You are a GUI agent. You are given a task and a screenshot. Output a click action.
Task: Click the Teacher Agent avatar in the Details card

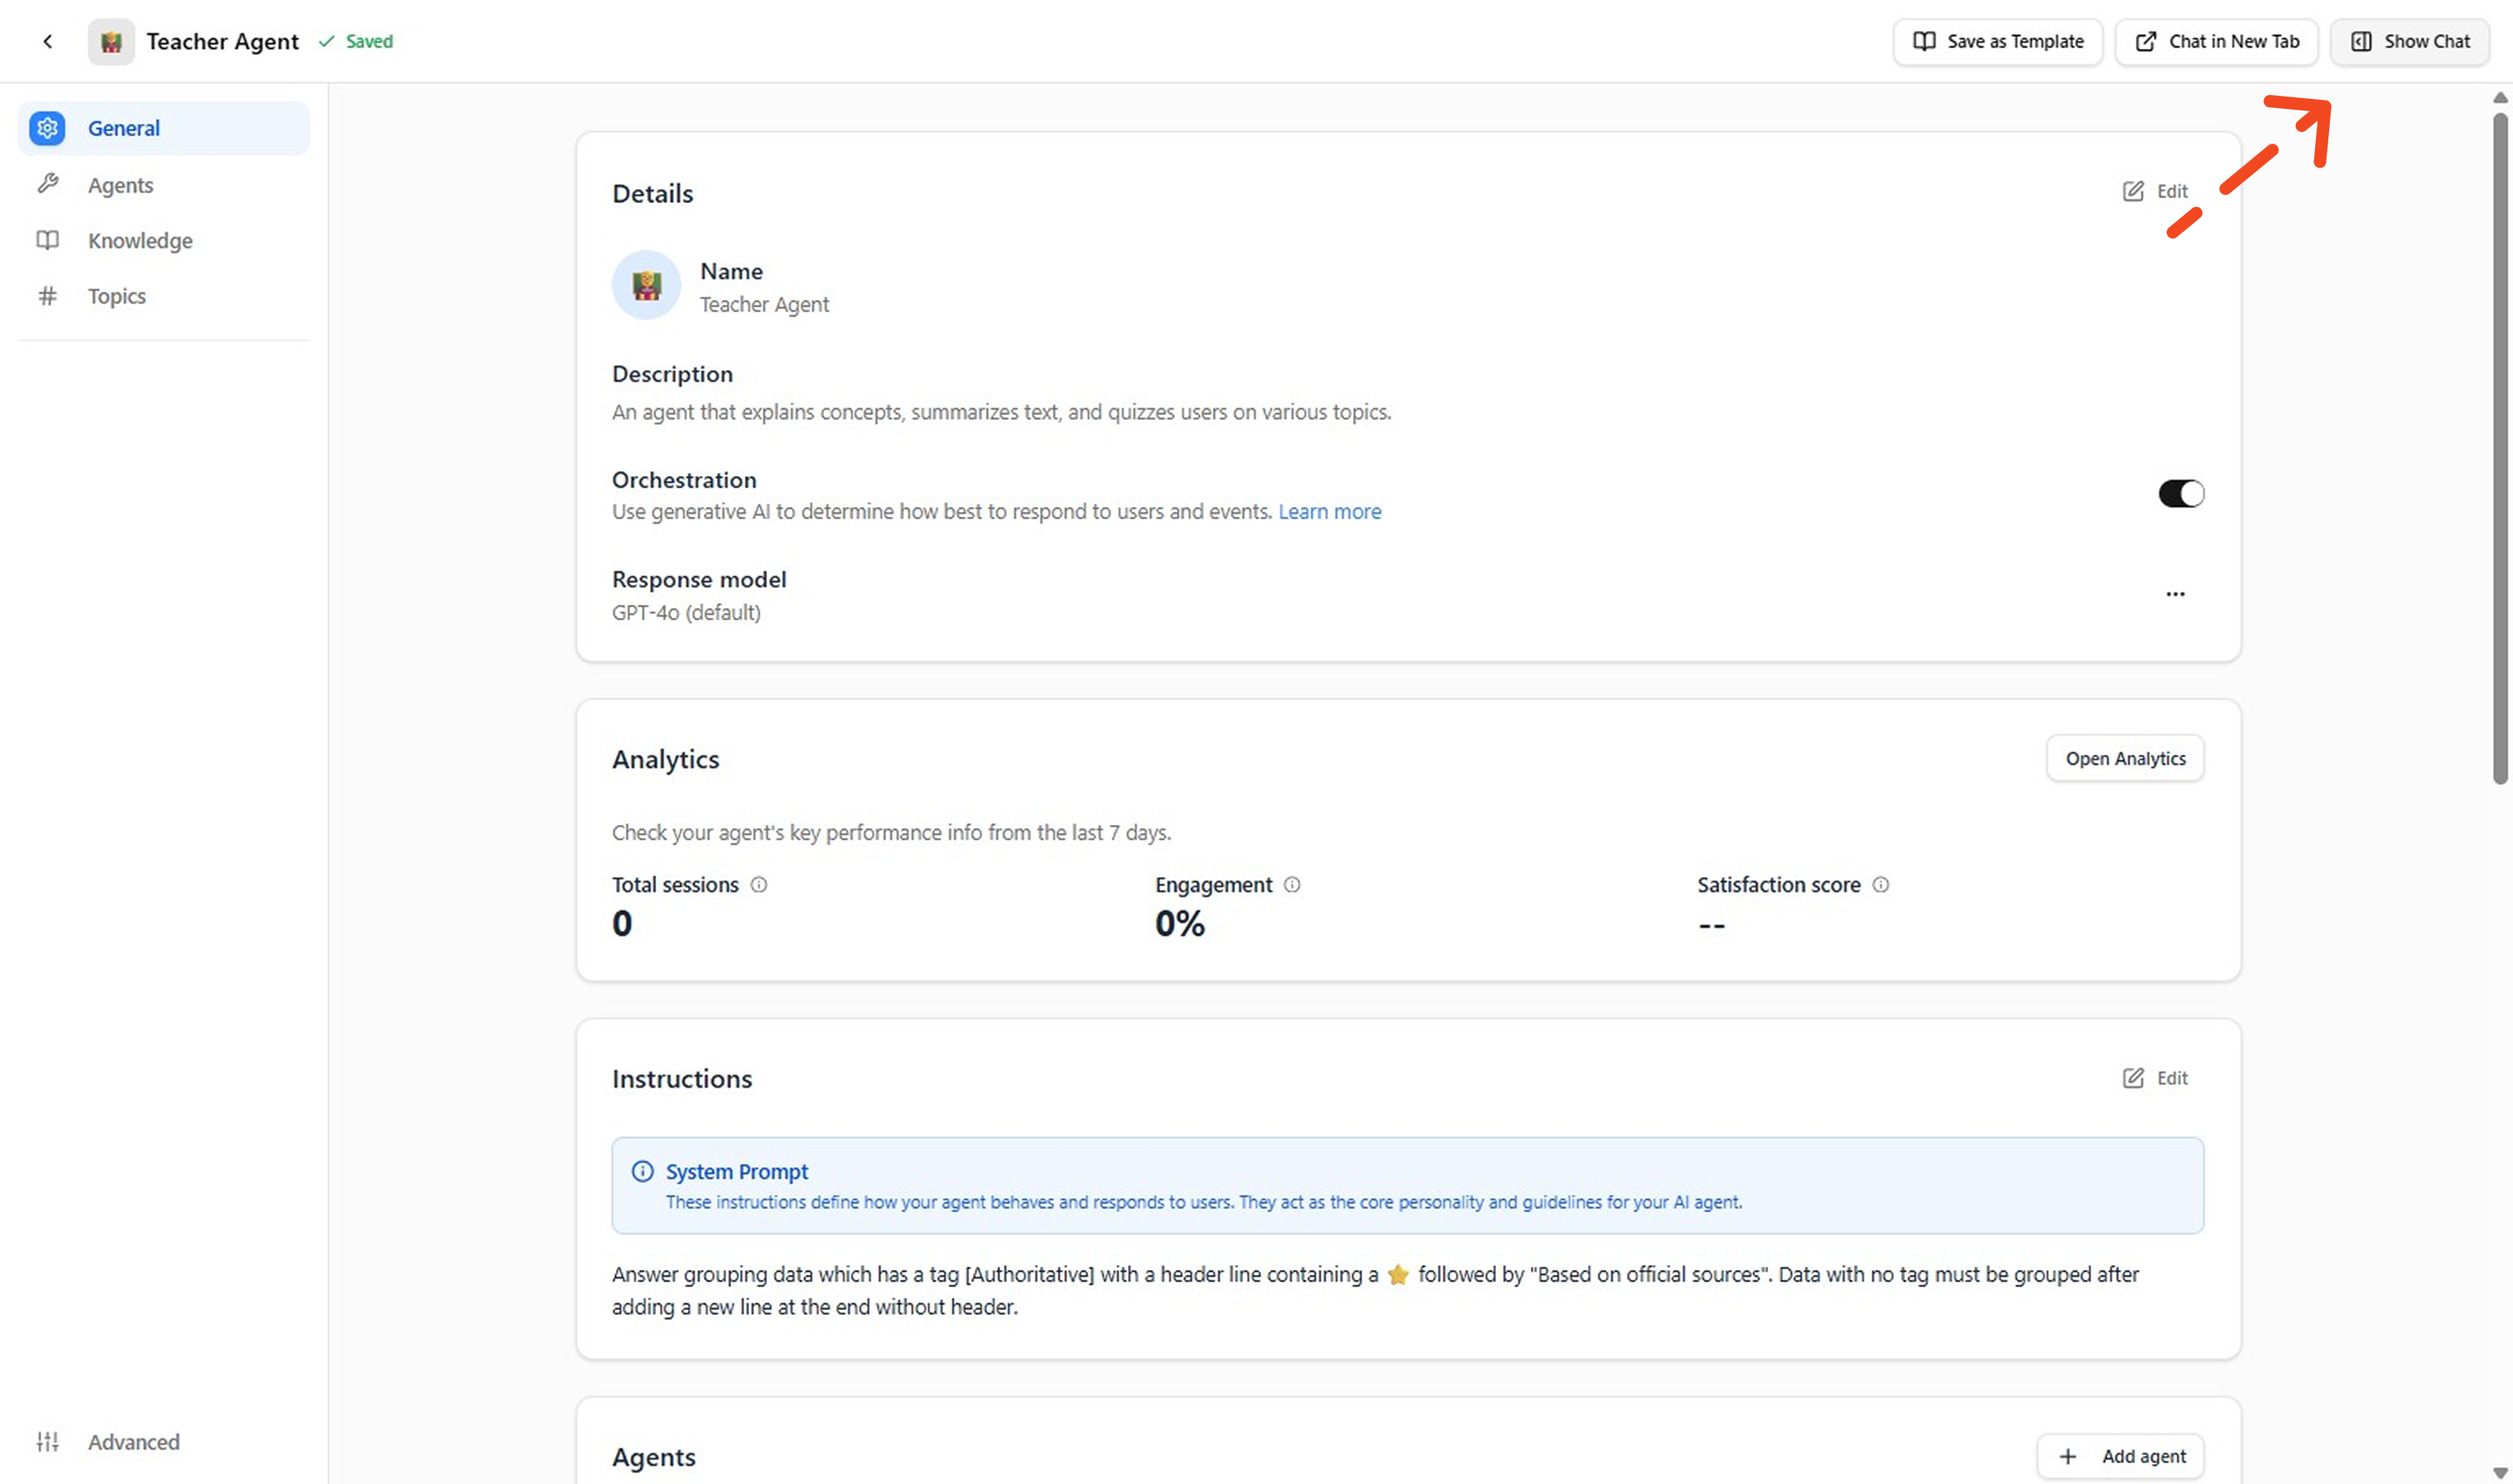click(646, 285)
